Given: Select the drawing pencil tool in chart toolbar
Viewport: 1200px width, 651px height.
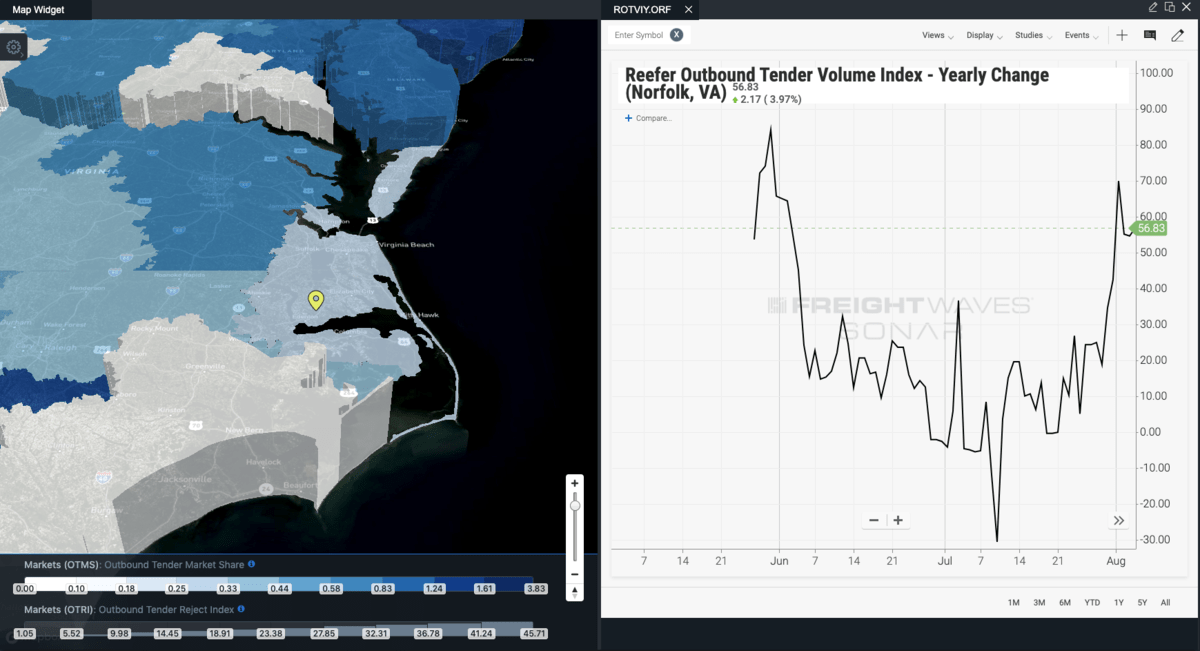Looking at the screenshot, I should (x=1178, y=35).
